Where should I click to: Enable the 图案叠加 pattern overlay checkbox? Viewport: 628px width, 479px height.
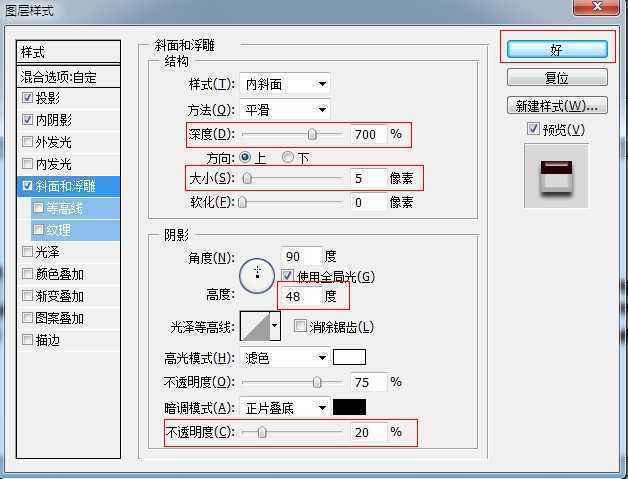tap(27, 318)
